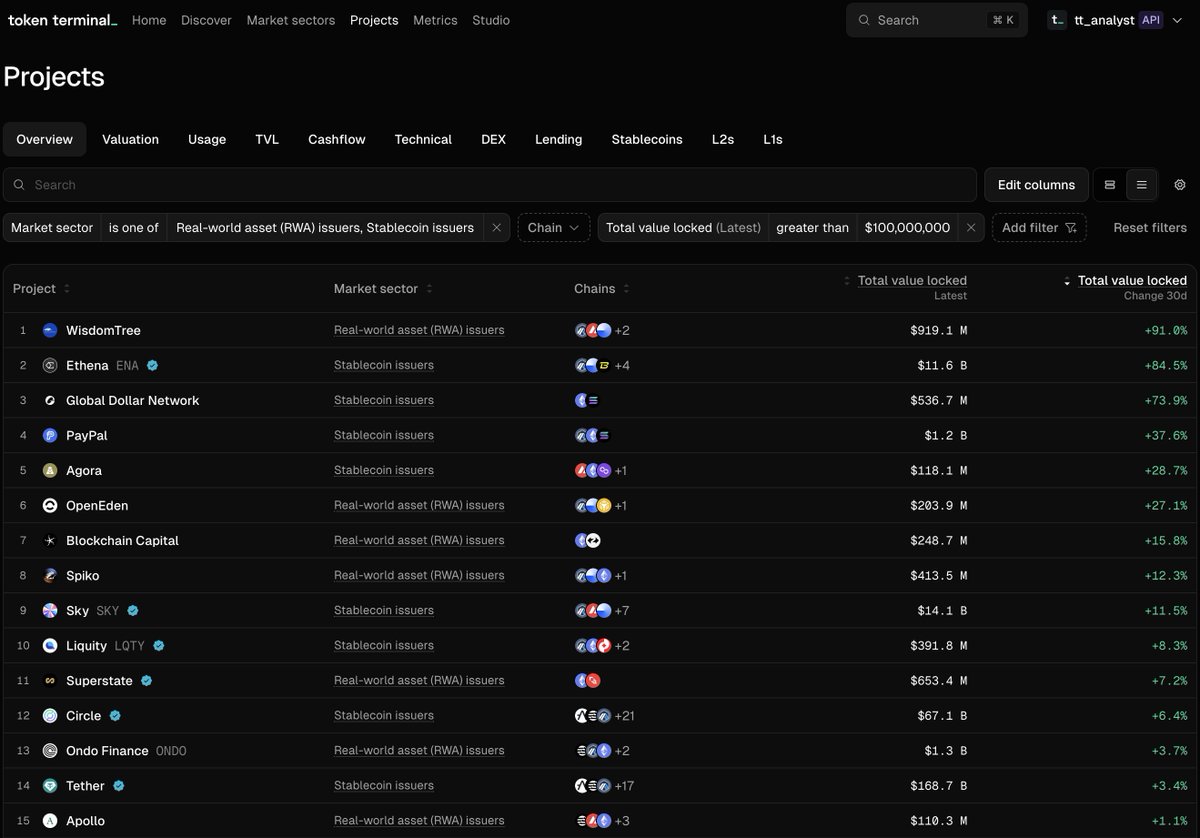Click the magnifier icon in top Search box
The height and width of the screenshot is (838, 1200).
pyautogui.click(x=864, y=20)
